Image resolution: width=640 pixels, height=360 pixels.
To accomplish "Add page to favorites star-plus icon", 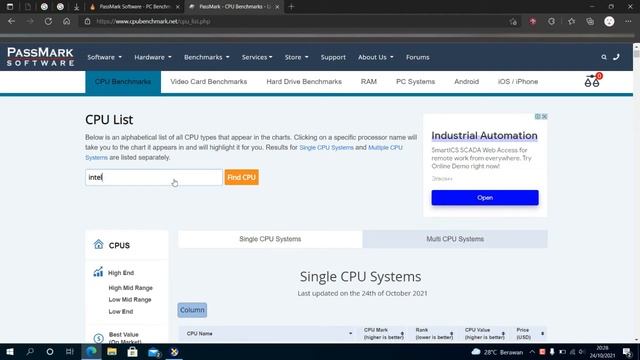I will [x=513, y=22].
